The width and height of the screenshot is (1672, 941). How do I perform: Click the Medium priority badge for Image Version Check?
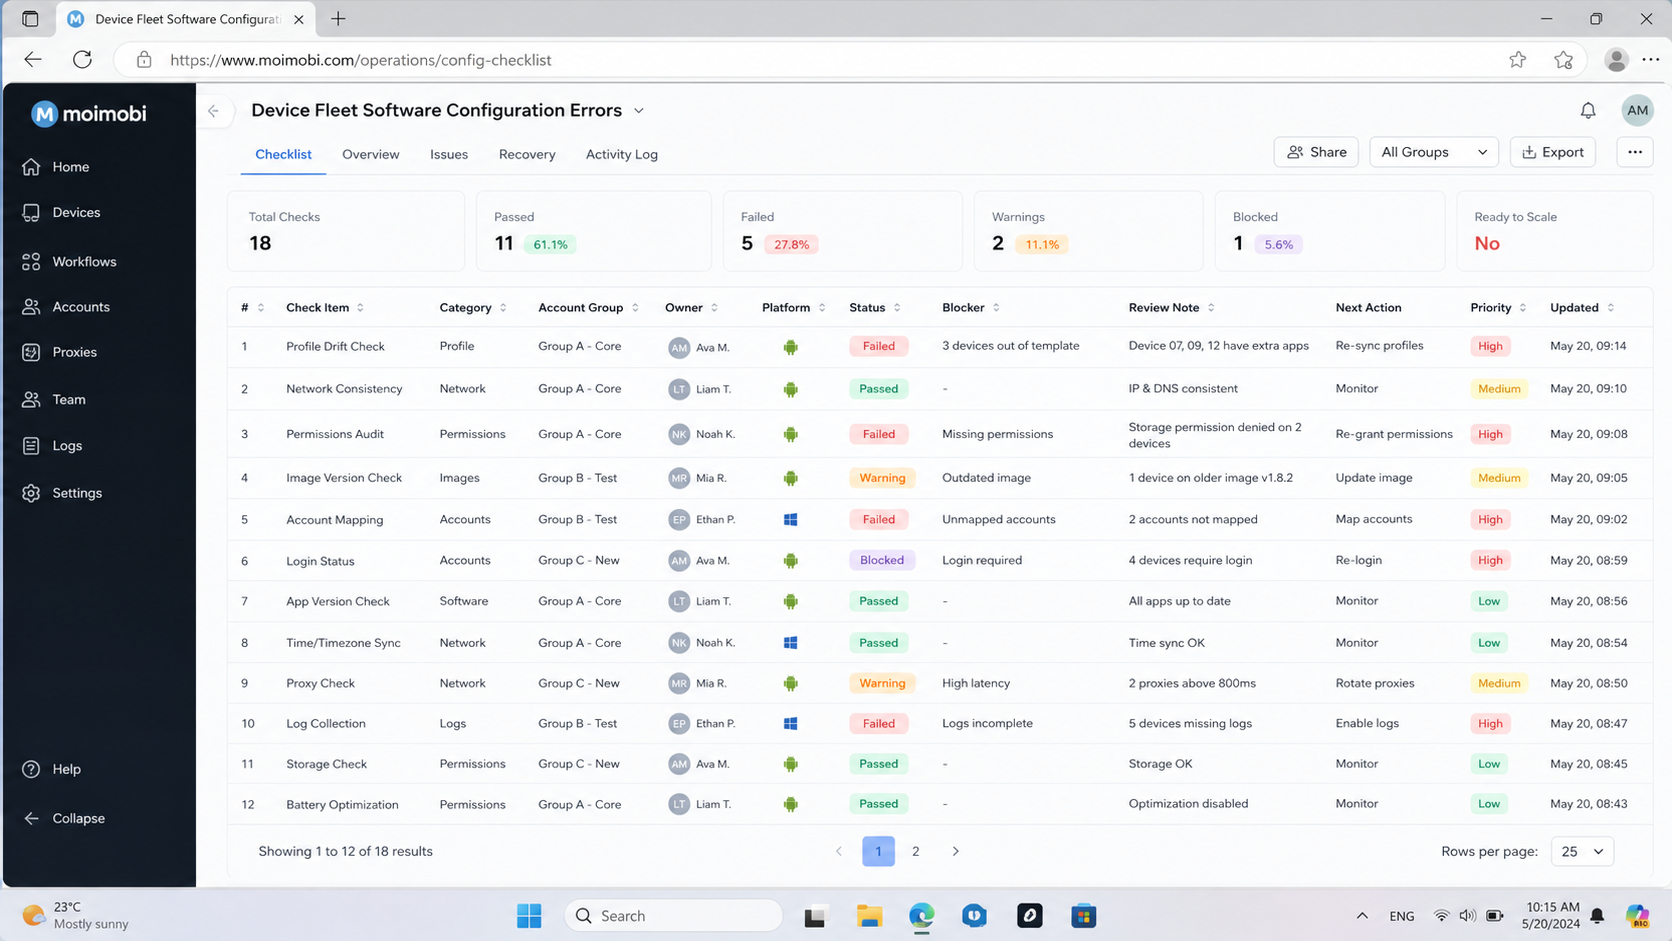pos(1499,478)
